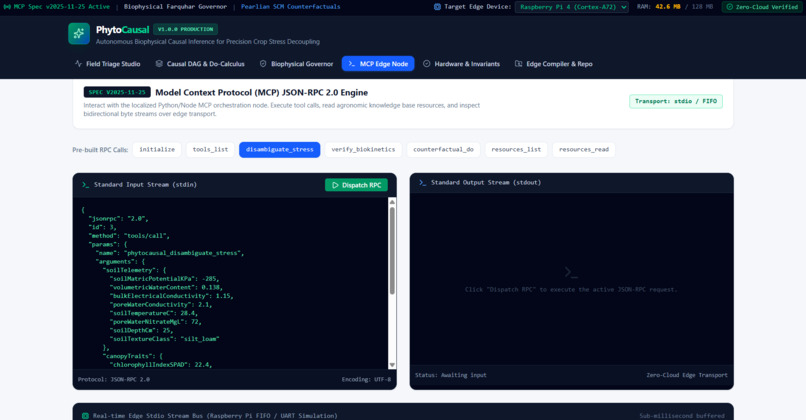
Task: Click the play icon in Dispatch RPC
Action: coord(335,185)
